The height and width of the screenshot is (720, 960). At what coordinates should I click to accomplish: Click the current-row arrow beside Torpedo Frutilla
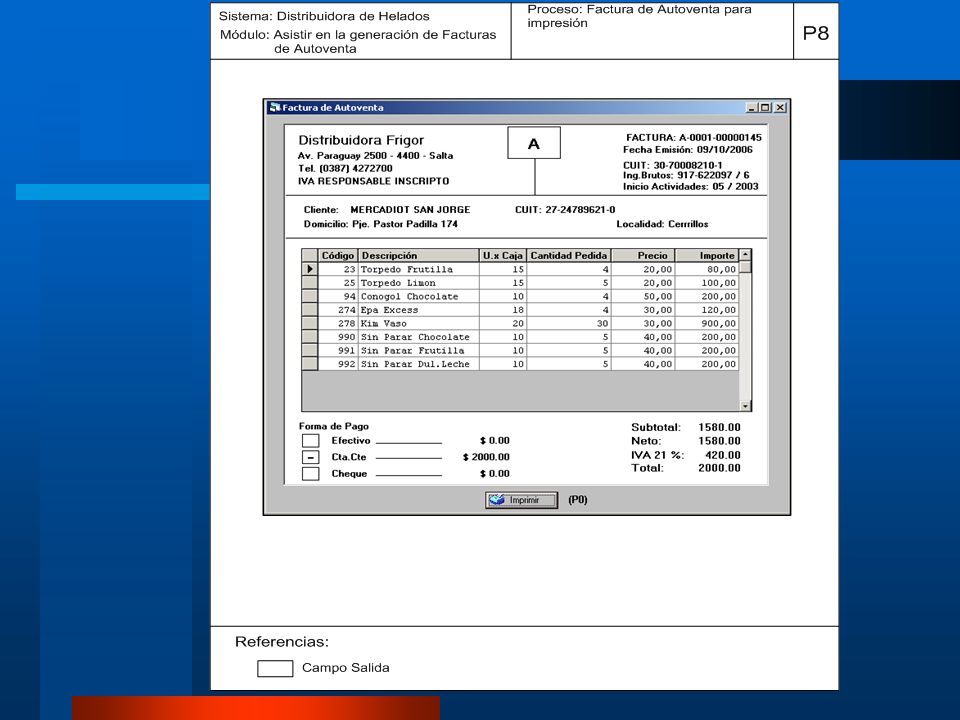tap(310, 269)
